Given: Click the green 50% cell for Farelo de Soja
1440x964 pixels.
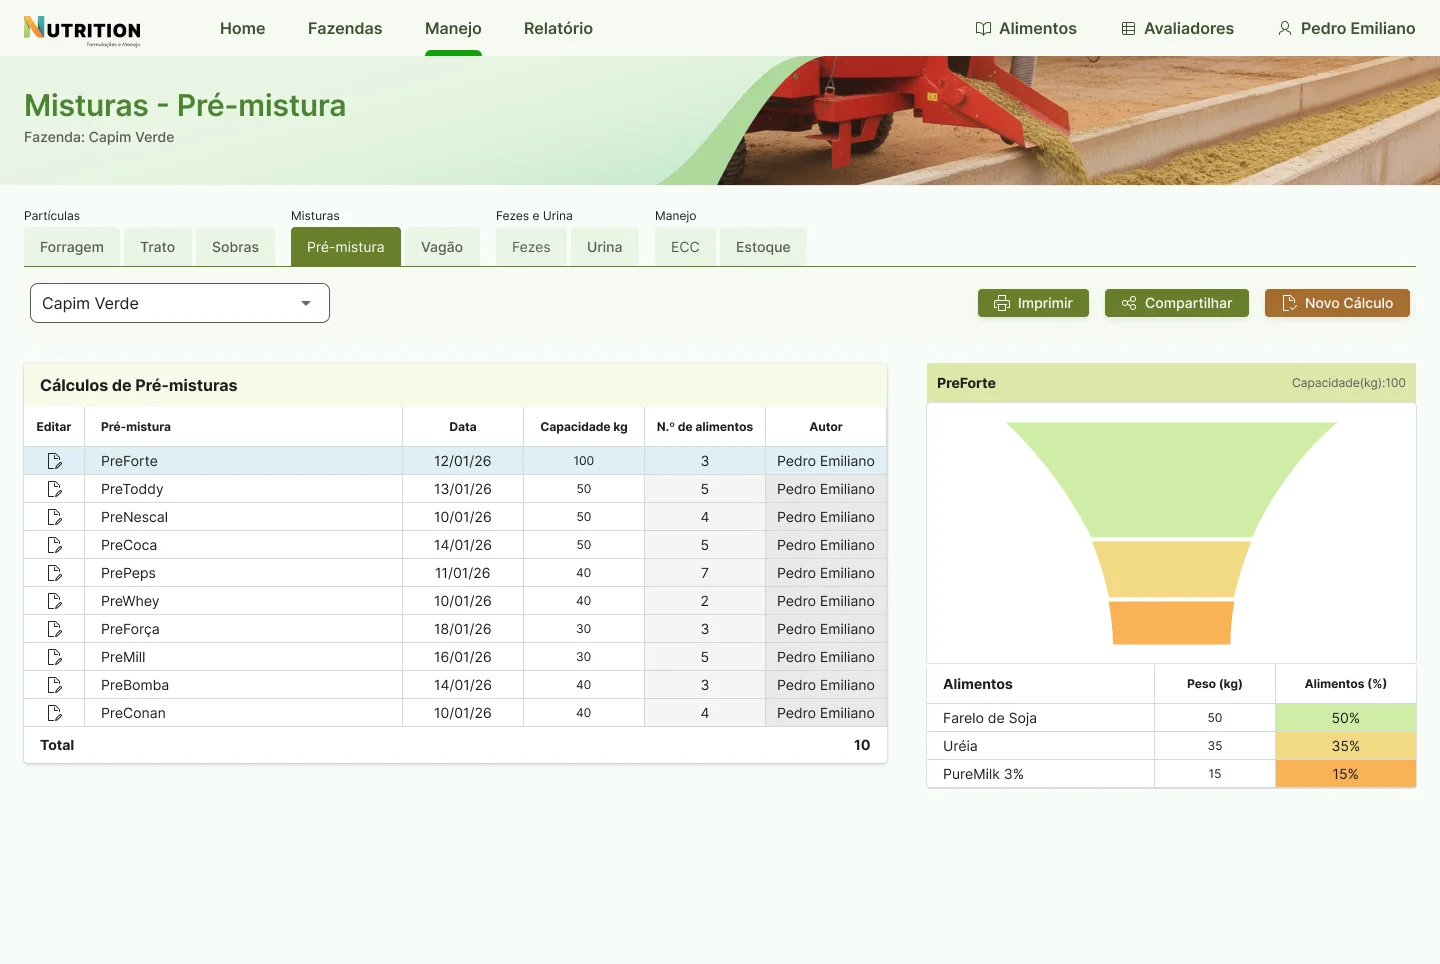Looking at the screenshot, I should (x=1345, y=718).
